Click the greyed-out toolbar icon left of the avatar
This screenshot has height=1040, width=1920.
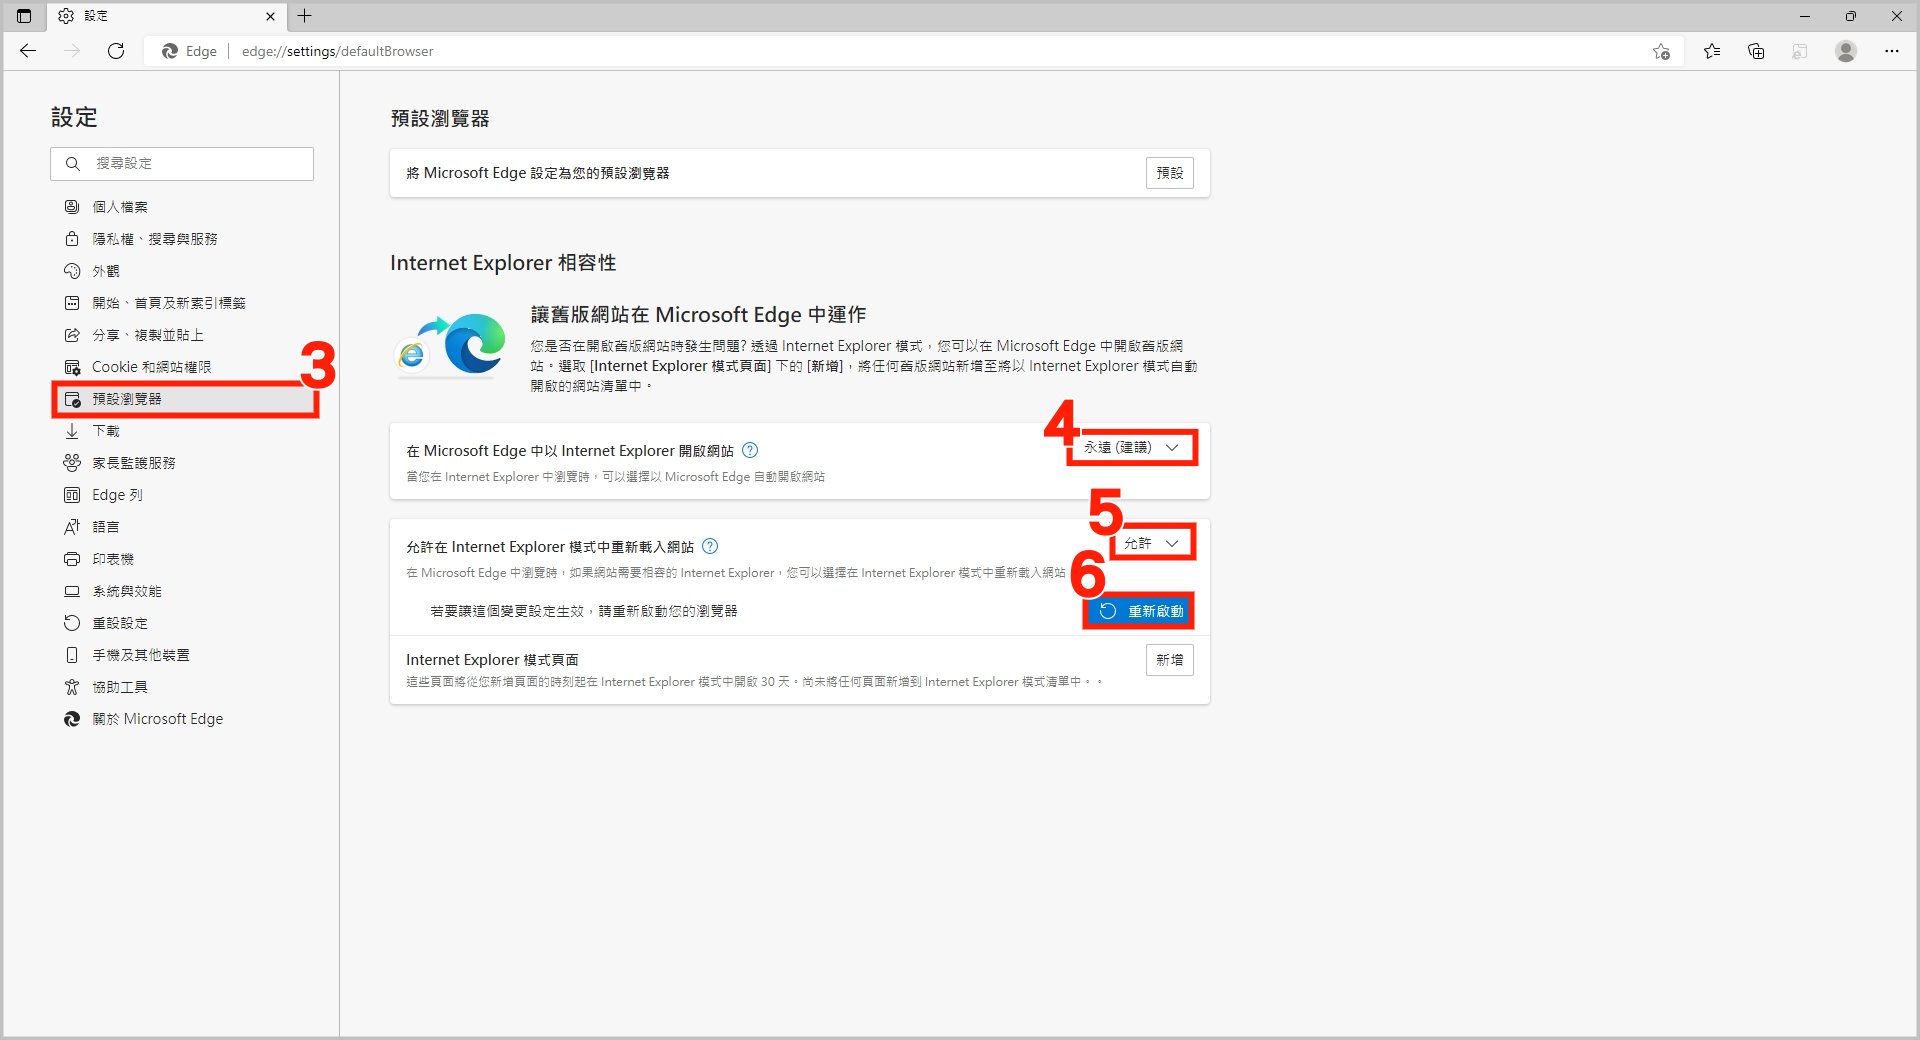(x=1800, y=51)
